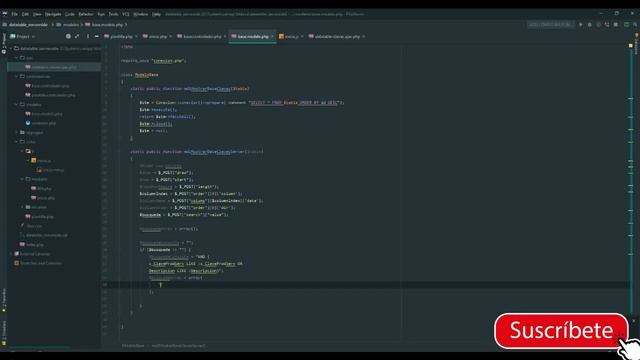Open the Project view dropdown
Viewport: 640px width, 360px height.
point(23,36)
